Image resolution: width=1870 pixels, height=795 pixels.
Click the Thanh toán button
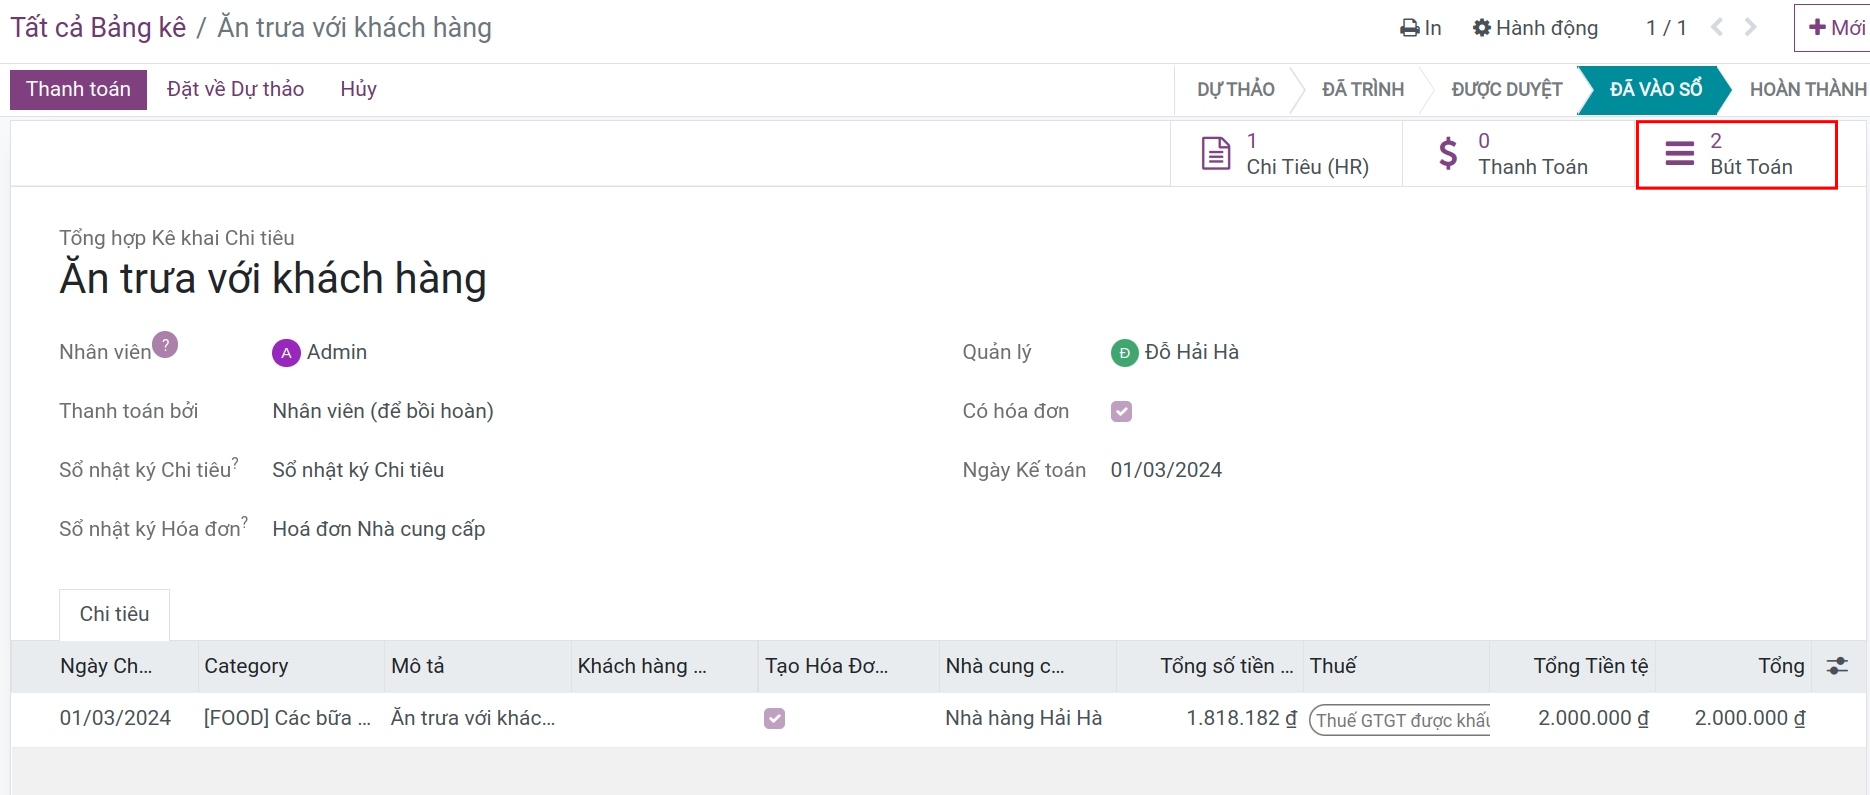click(78, 90)
